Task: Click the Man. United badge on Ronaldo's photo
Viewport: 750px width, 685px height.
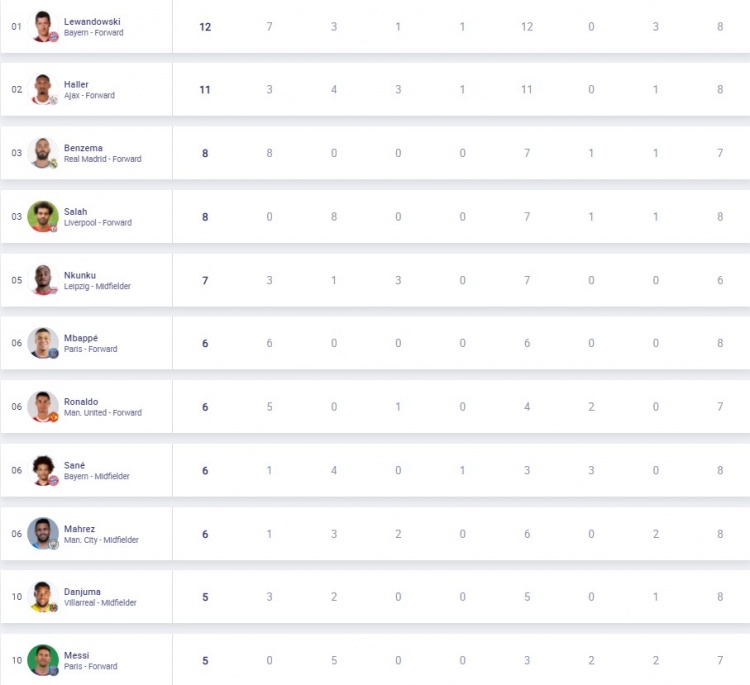Action: 54,417
